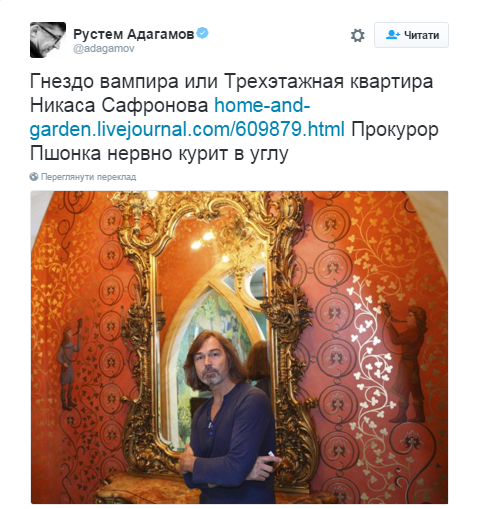Image resolution: width=477 pixels, height=509 pixels.
Task: Click the globe icon beside translation
Action: coord(34,176)
